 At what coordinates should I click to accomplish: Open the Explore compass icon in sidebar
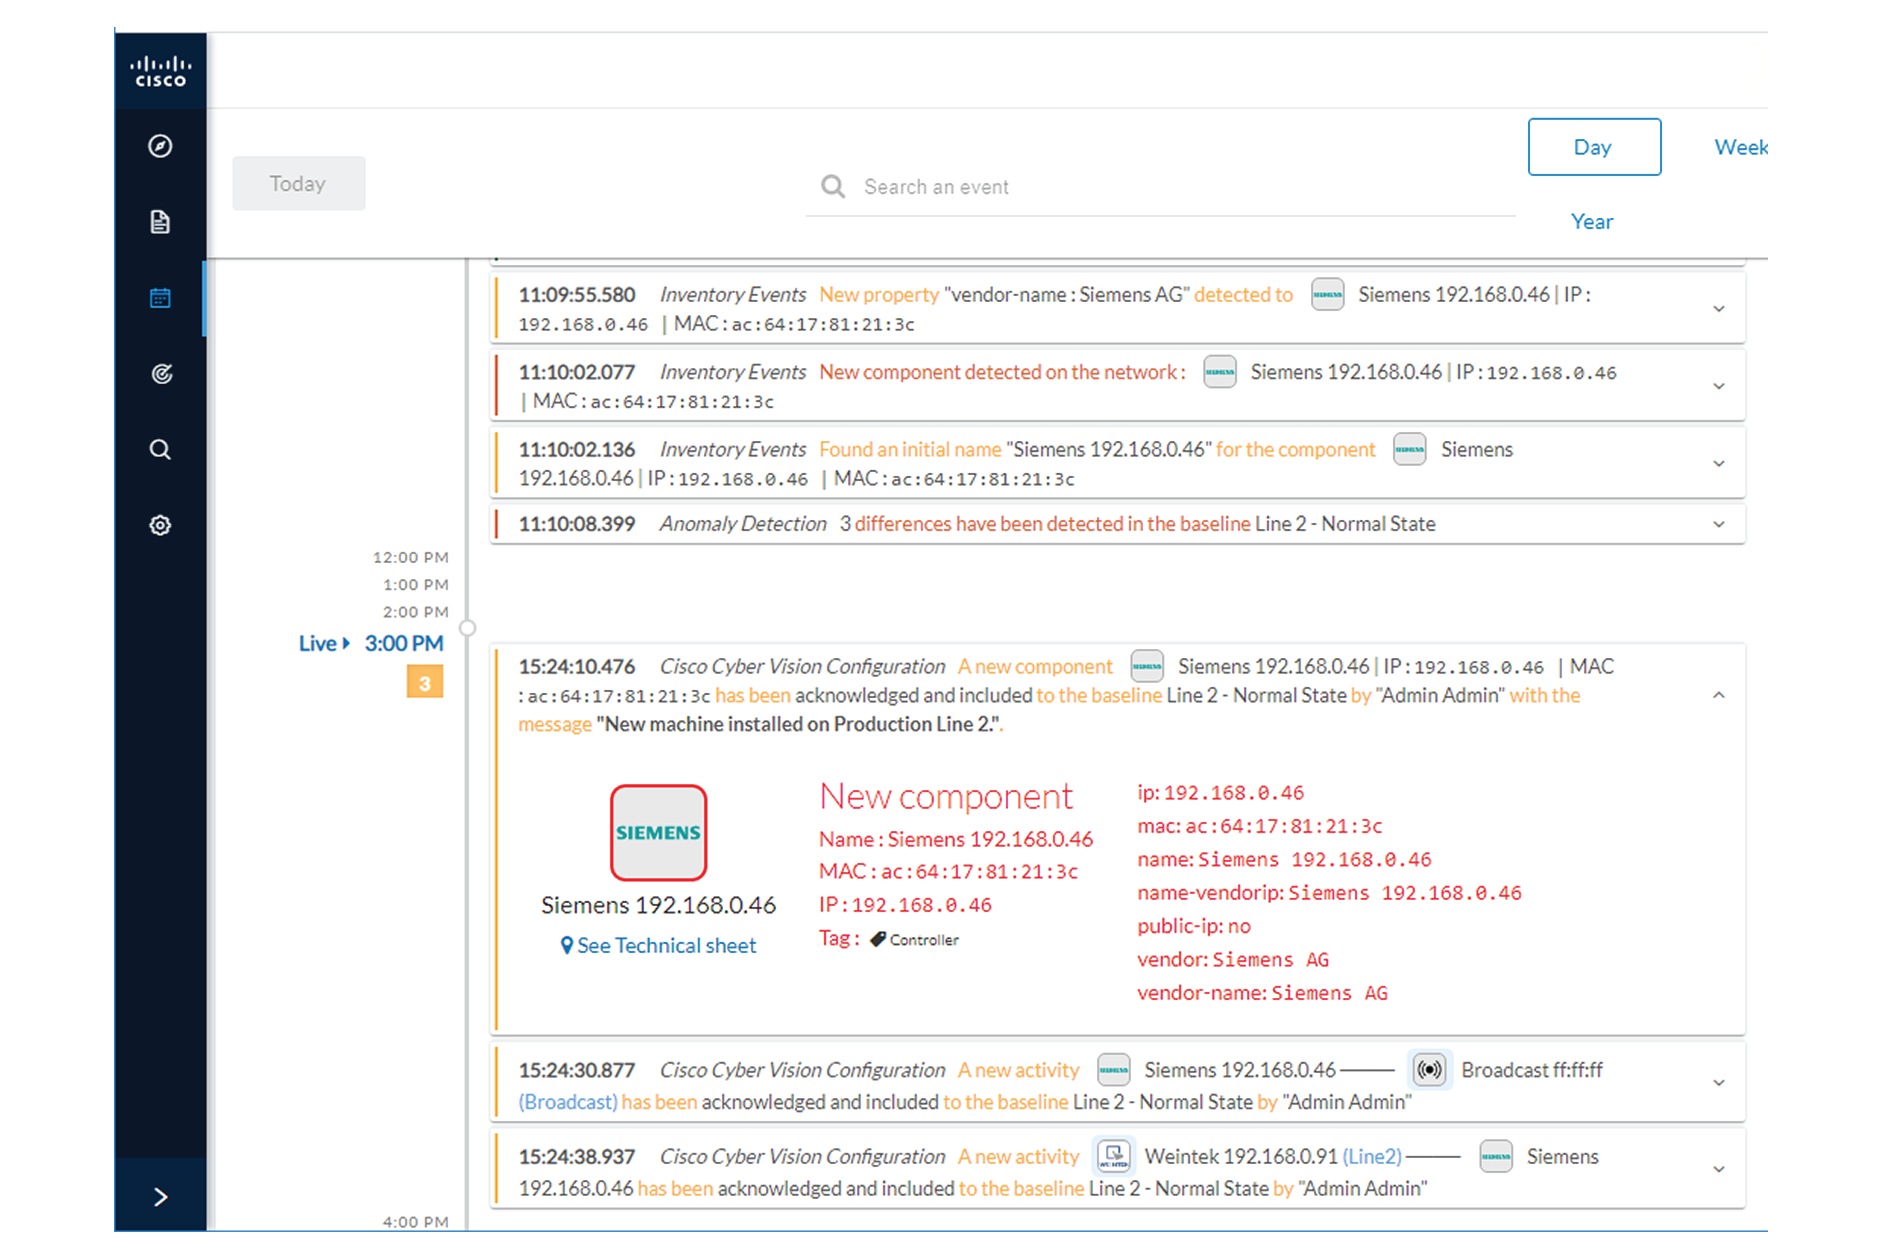click(160, 146)
